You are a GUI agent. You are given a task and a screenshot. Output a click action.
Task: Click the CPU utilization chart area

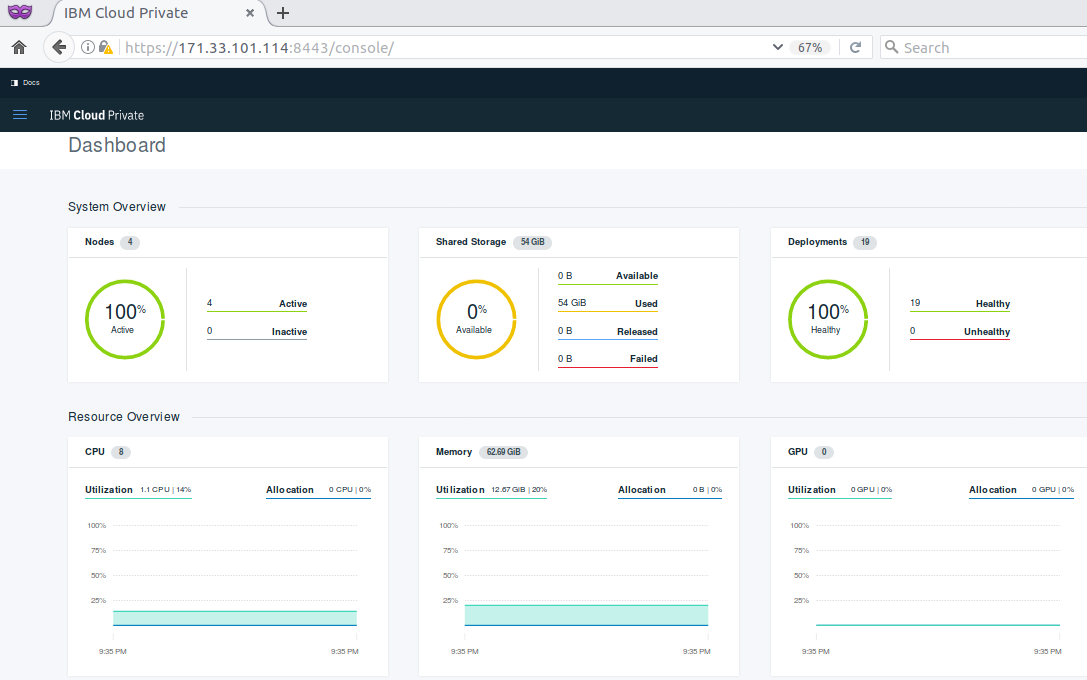point(234,618)
